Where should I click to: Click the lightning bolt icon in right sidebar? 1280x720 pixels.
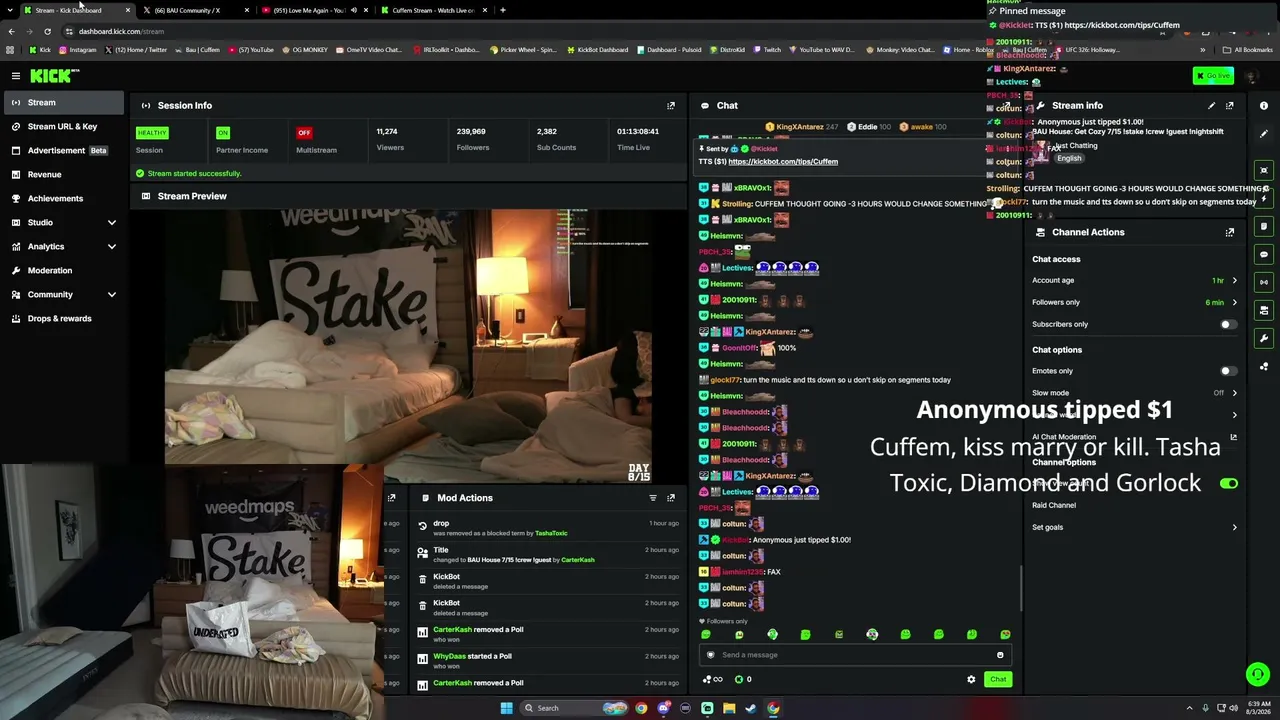click(1264, 198)
